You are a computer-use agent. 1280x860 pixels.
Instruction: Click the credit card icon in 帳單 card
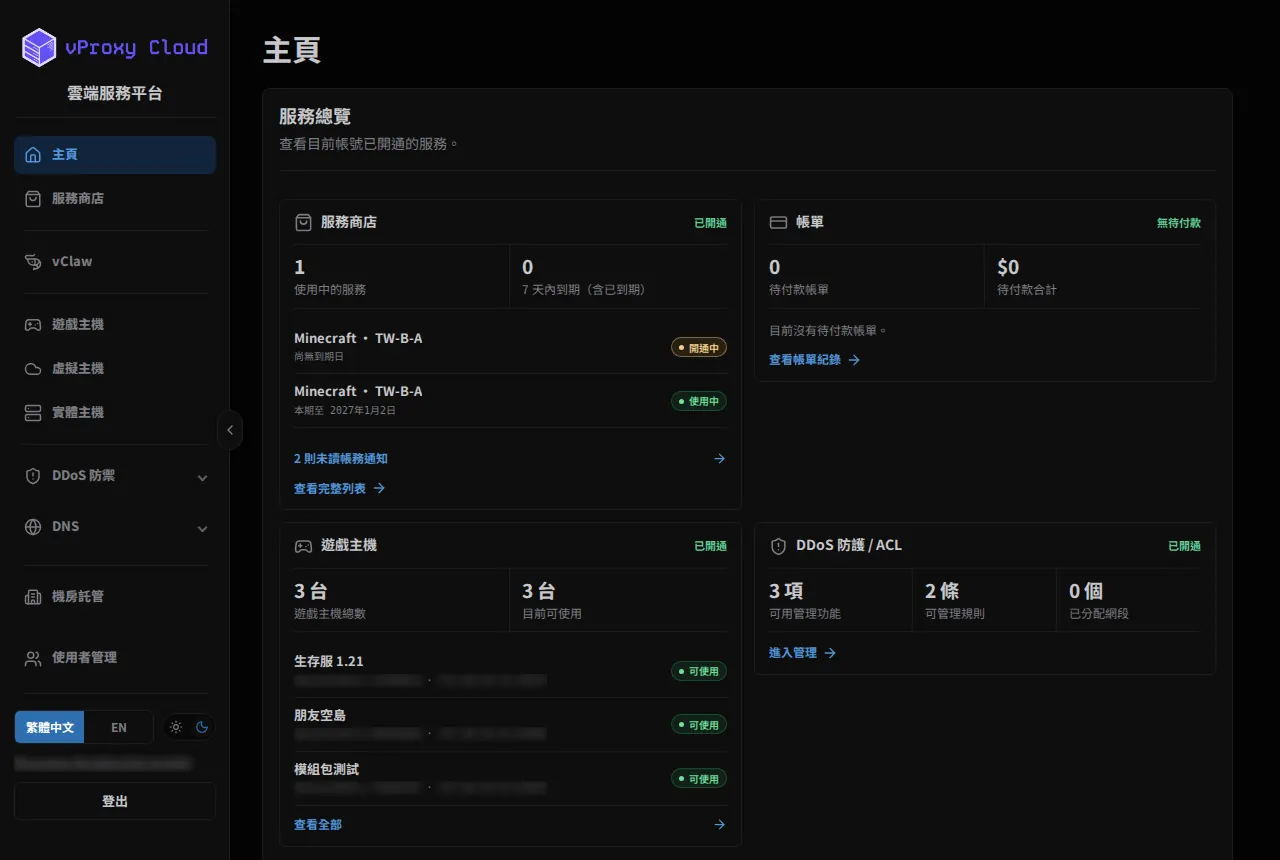point(778,223)
